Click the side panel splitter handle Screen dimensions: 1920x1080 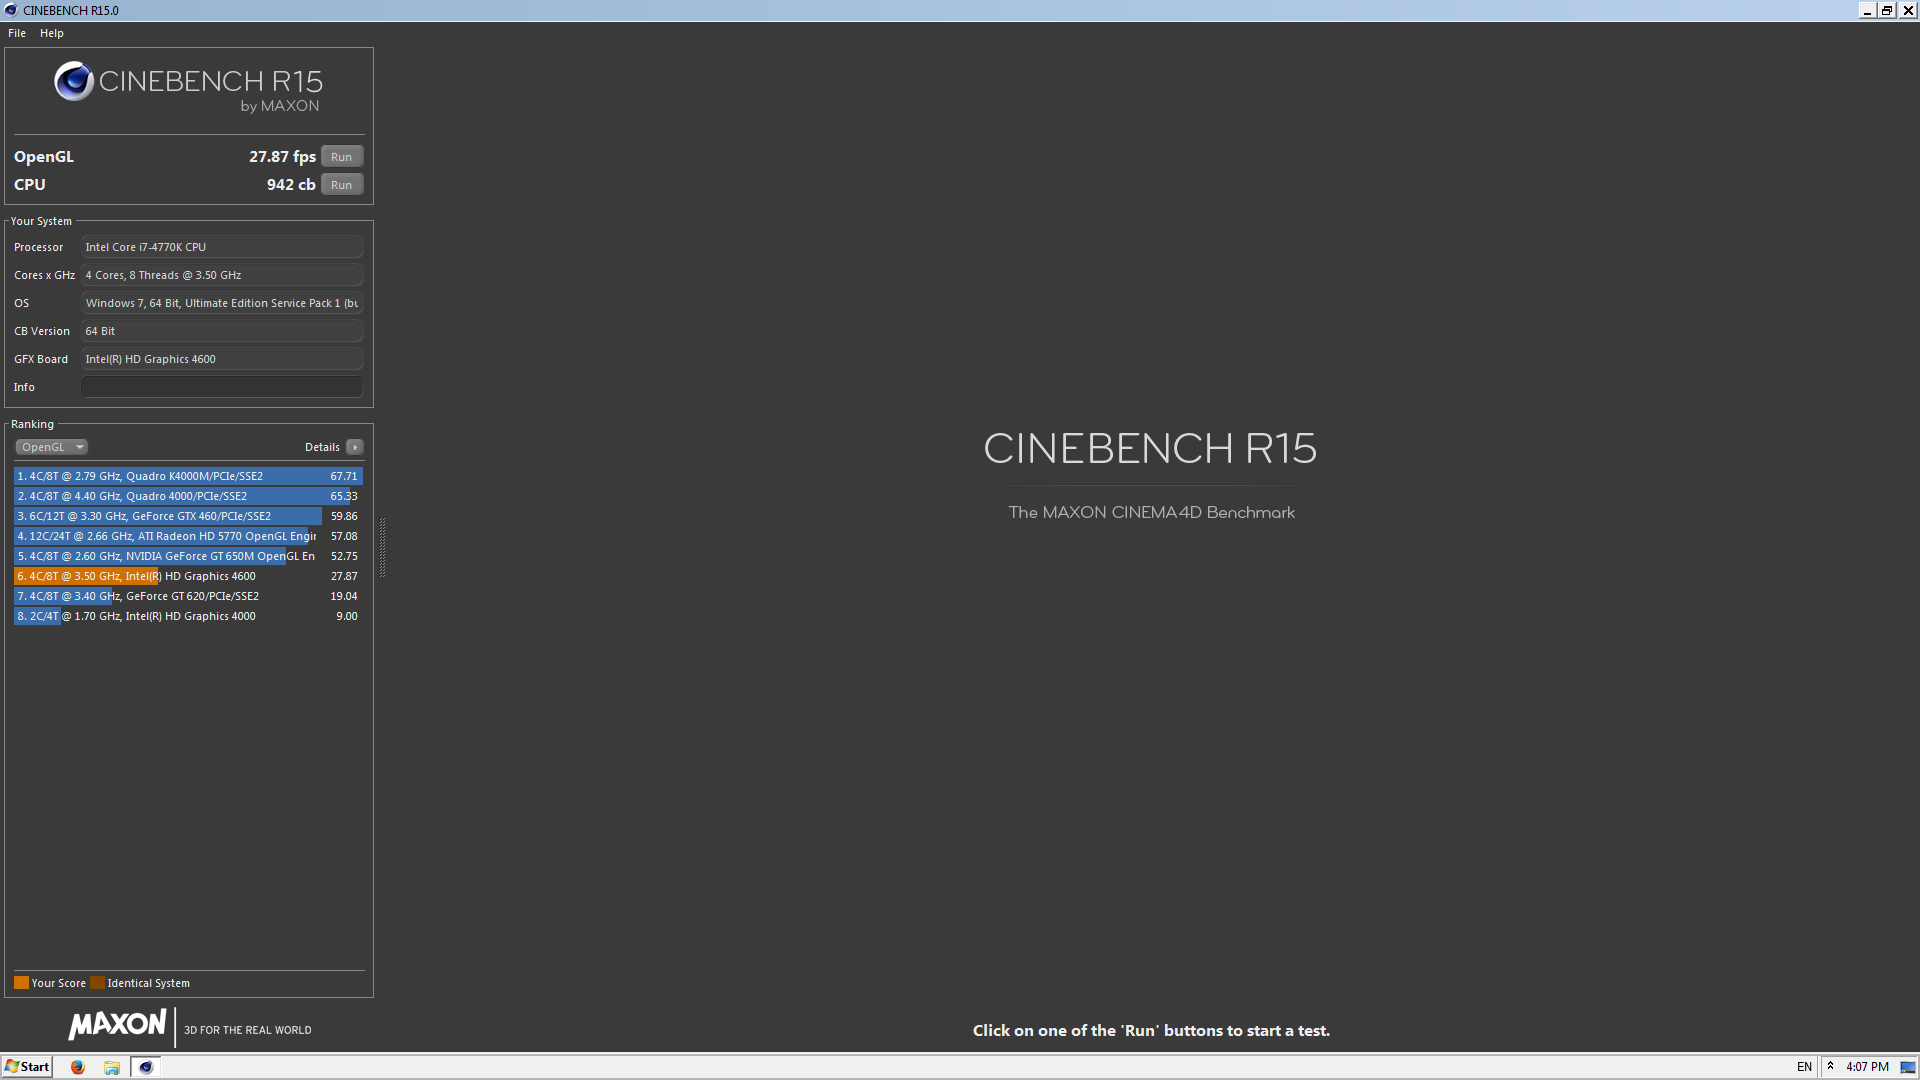click(382, 547)
